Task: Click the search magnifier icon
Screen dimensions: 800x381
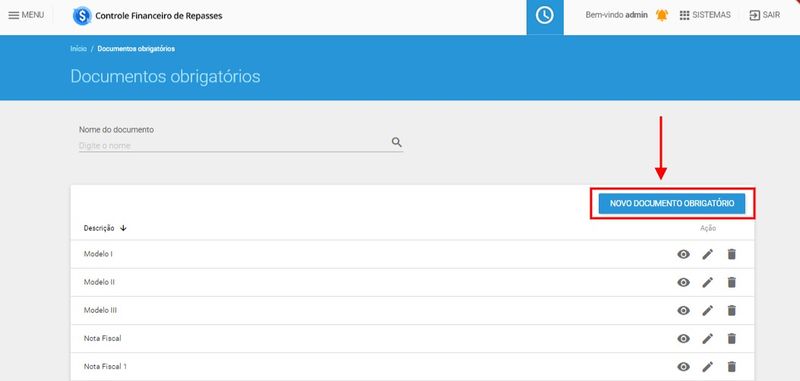Action: click(396, 142)
